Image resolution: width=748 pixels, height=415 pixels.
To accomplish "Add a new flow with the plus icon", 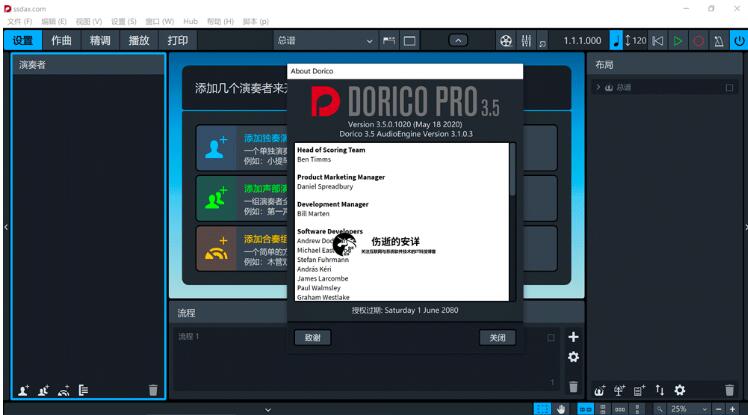I will 573,337.
